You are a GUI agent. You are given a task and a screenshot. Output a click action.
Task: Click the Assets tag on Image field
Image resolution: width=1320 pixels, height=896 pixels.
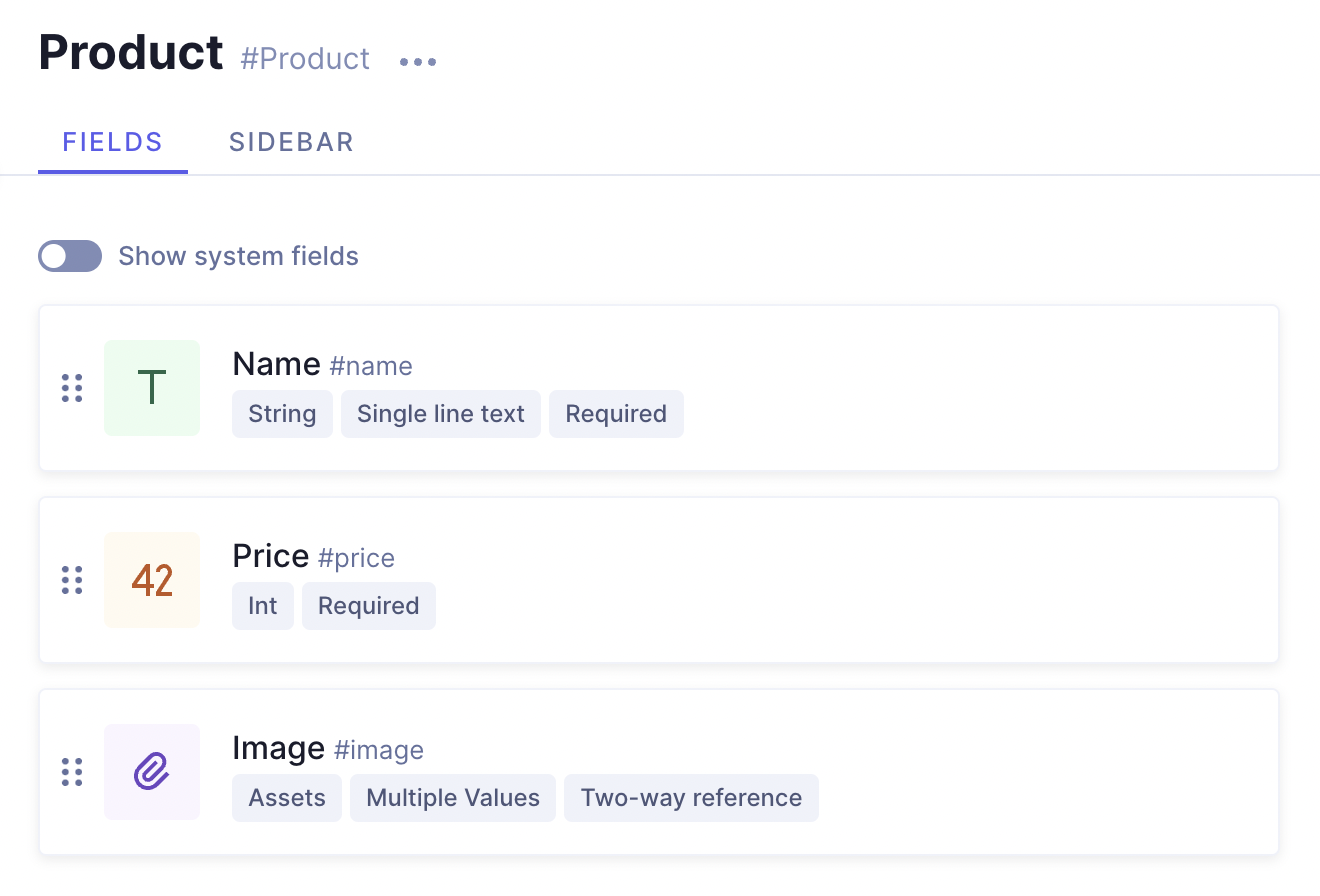(287, 798)
